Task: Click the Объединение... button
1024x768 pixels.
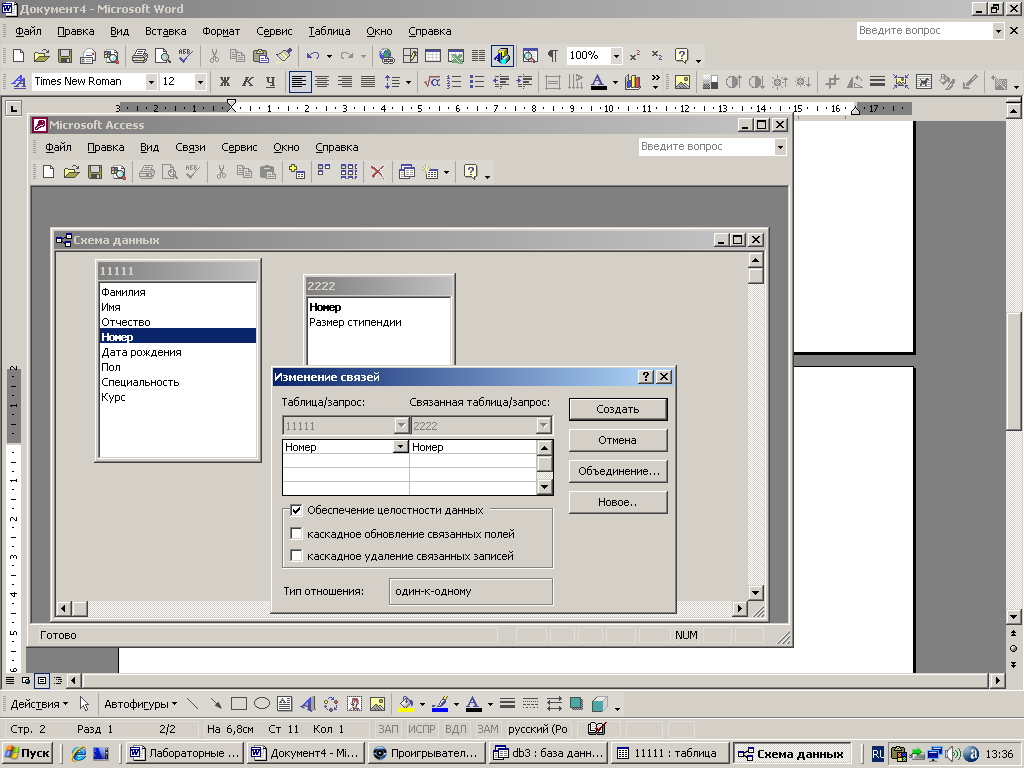Action: (618, 471)
